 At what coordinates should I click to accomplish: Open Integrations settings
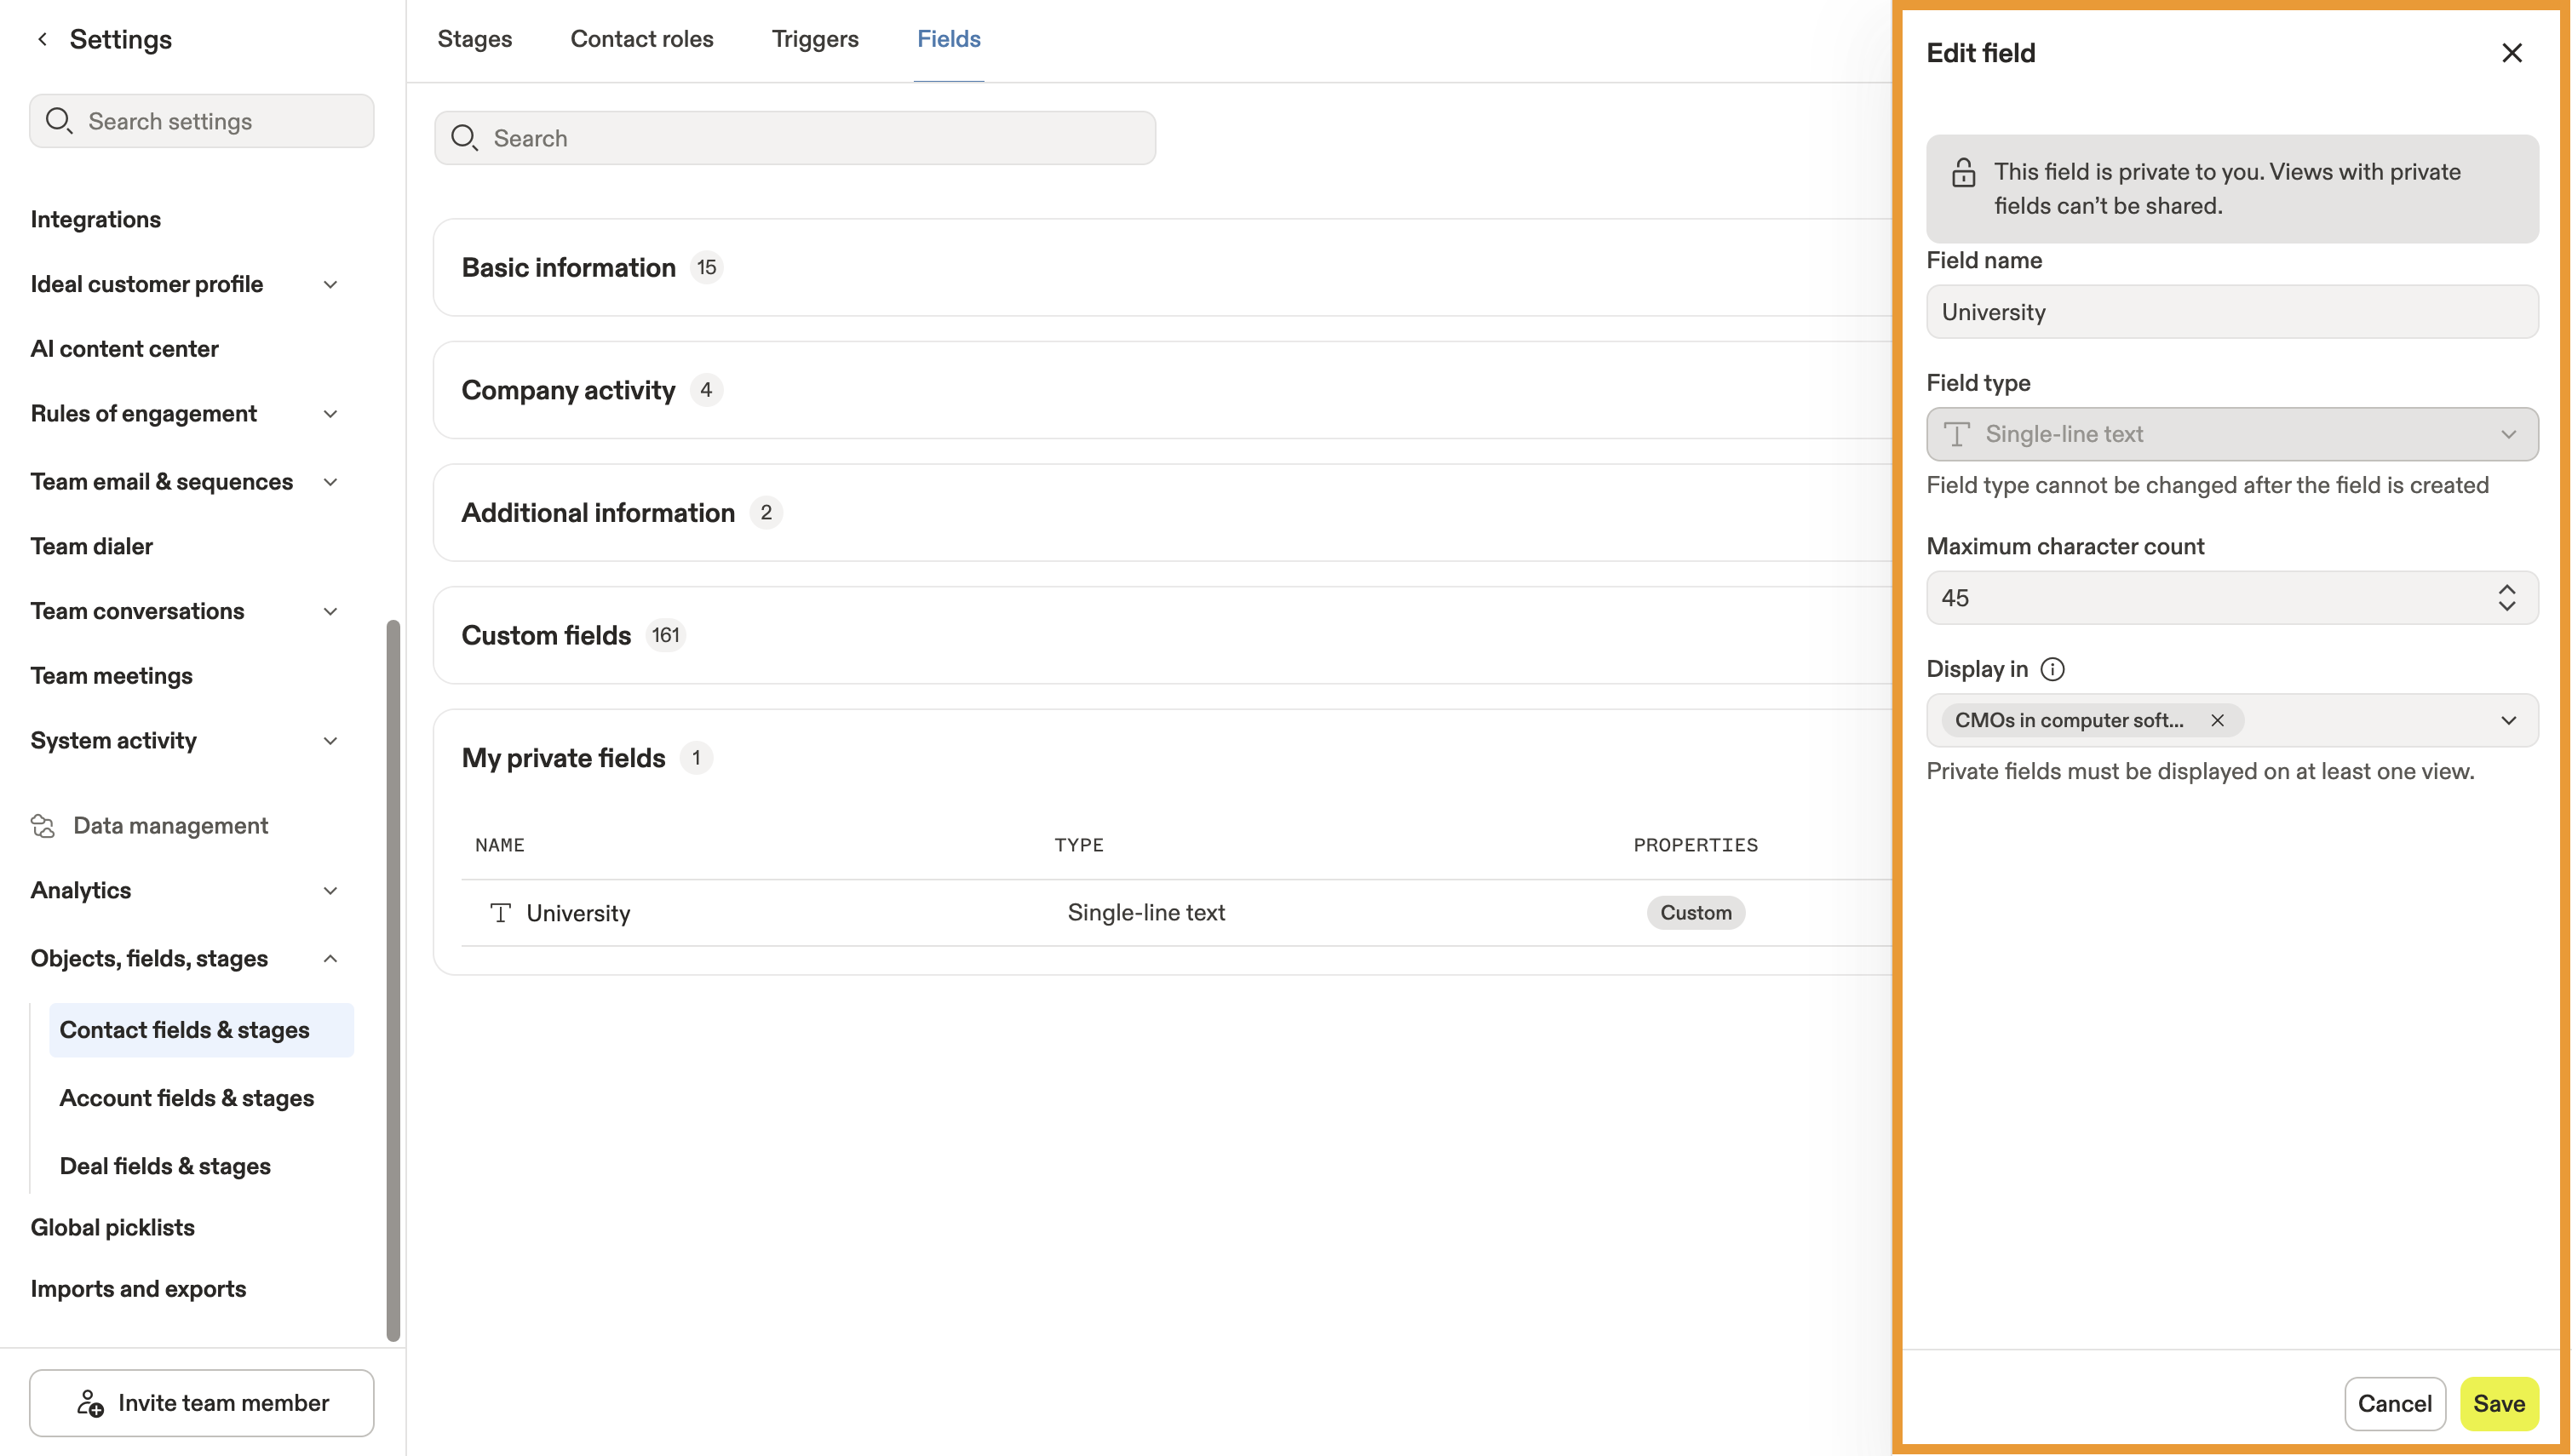(95, 220)
